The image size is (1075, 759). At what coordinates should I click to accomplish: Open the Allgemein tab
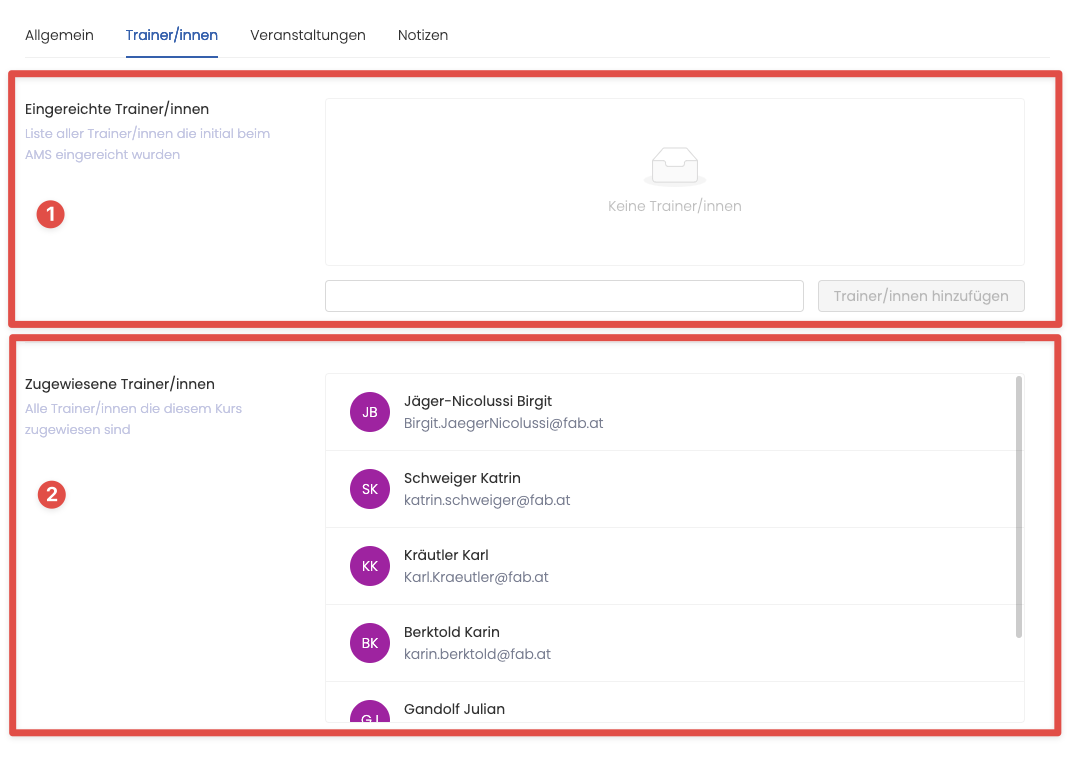pyautogui.click(x=59, y=35)
